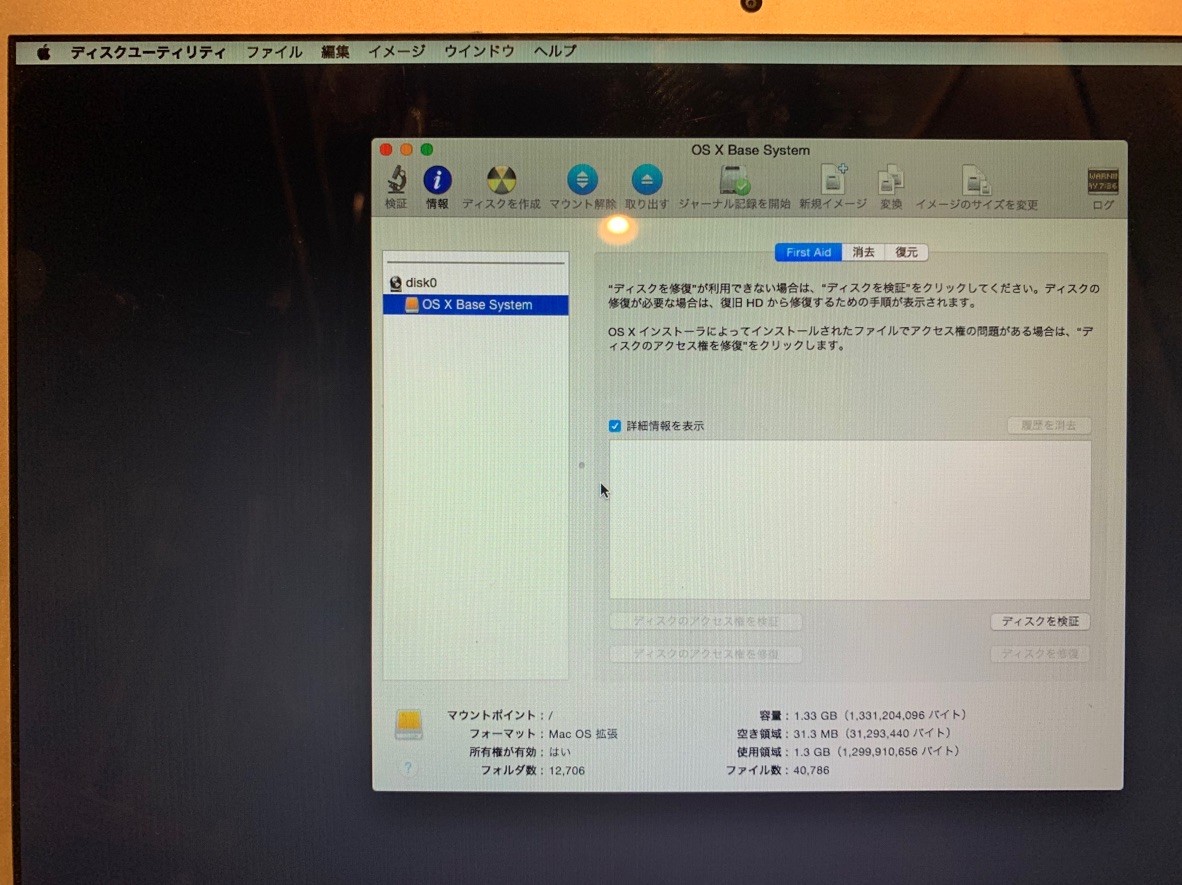Click inside the details log text area
This screenshot has width=1182, height=885.
coord(850,520)
